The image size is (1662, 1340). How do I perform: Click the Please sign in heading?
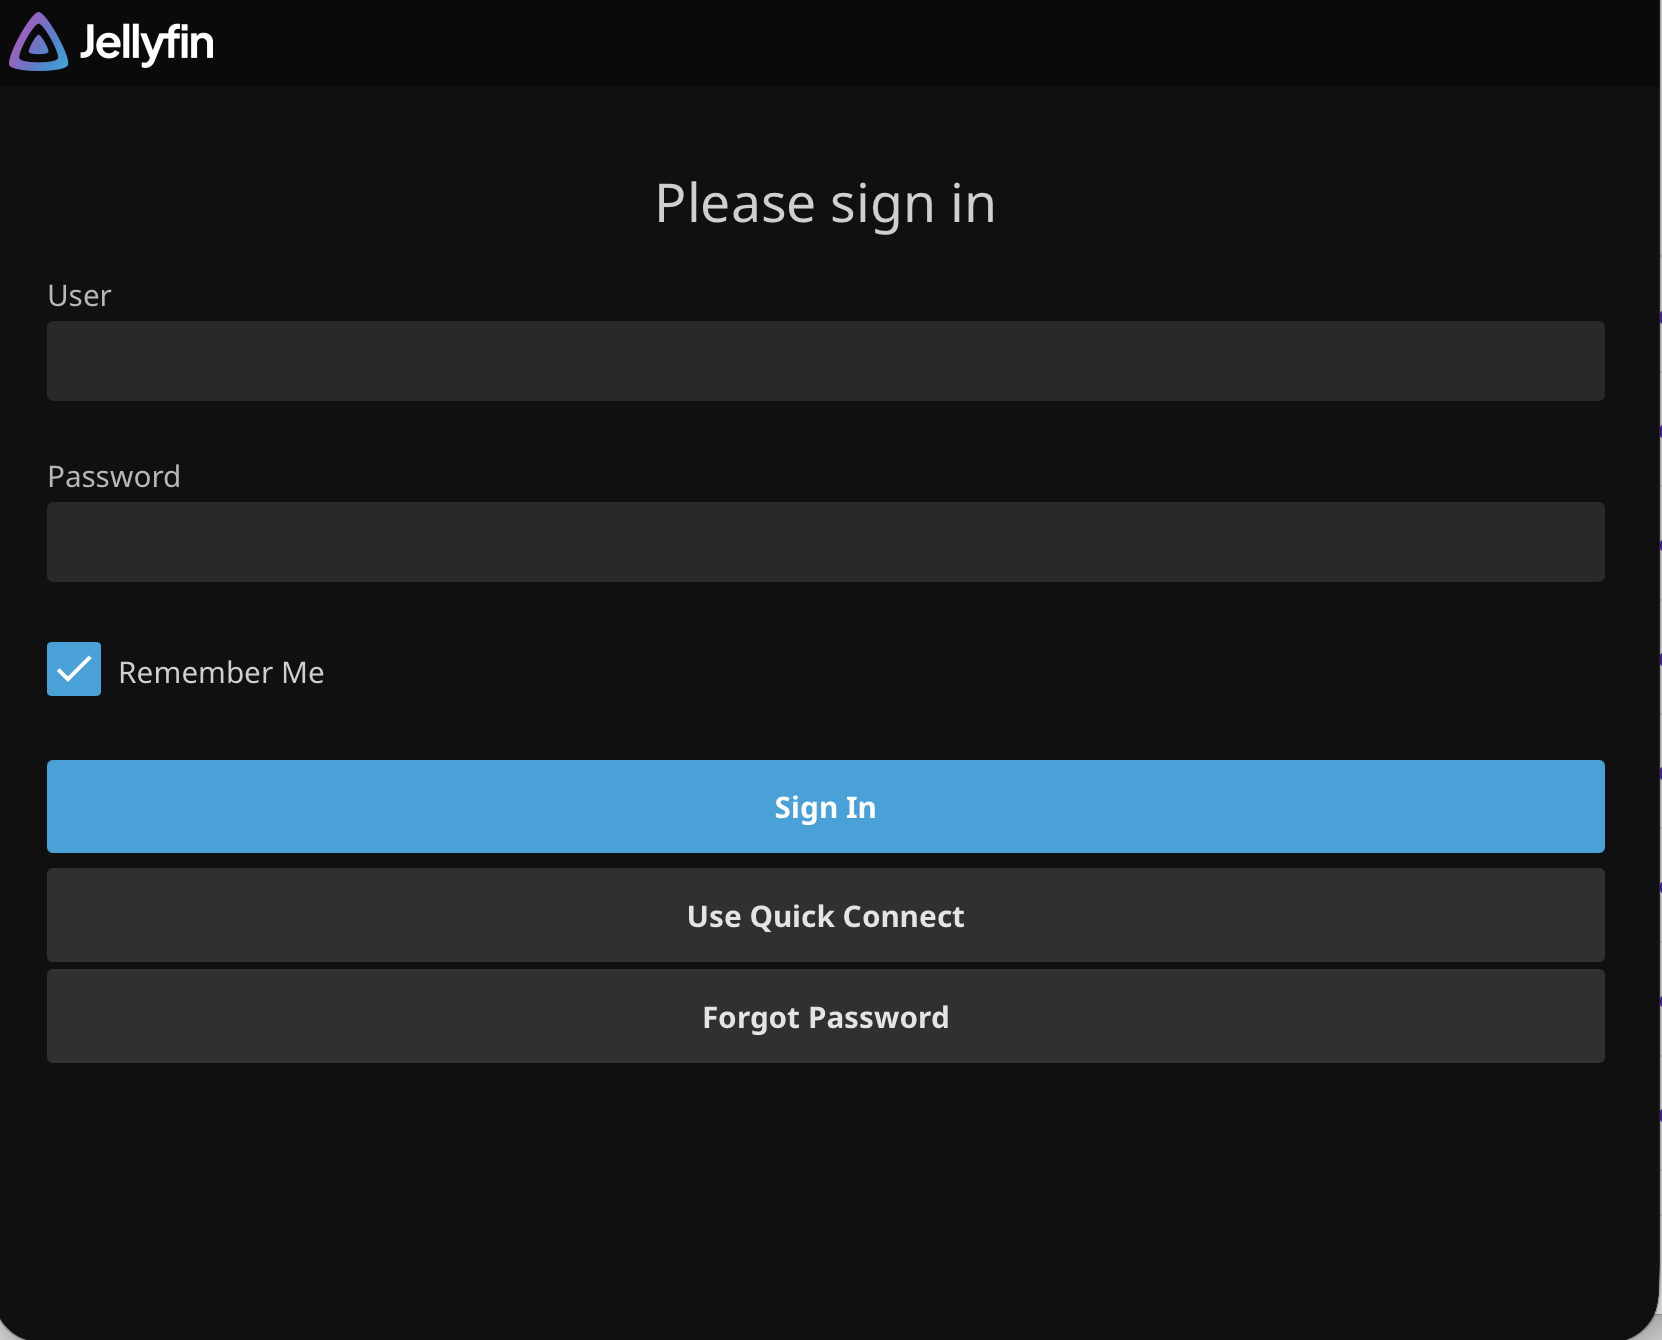pyautogui.click(x=825, y=204)
